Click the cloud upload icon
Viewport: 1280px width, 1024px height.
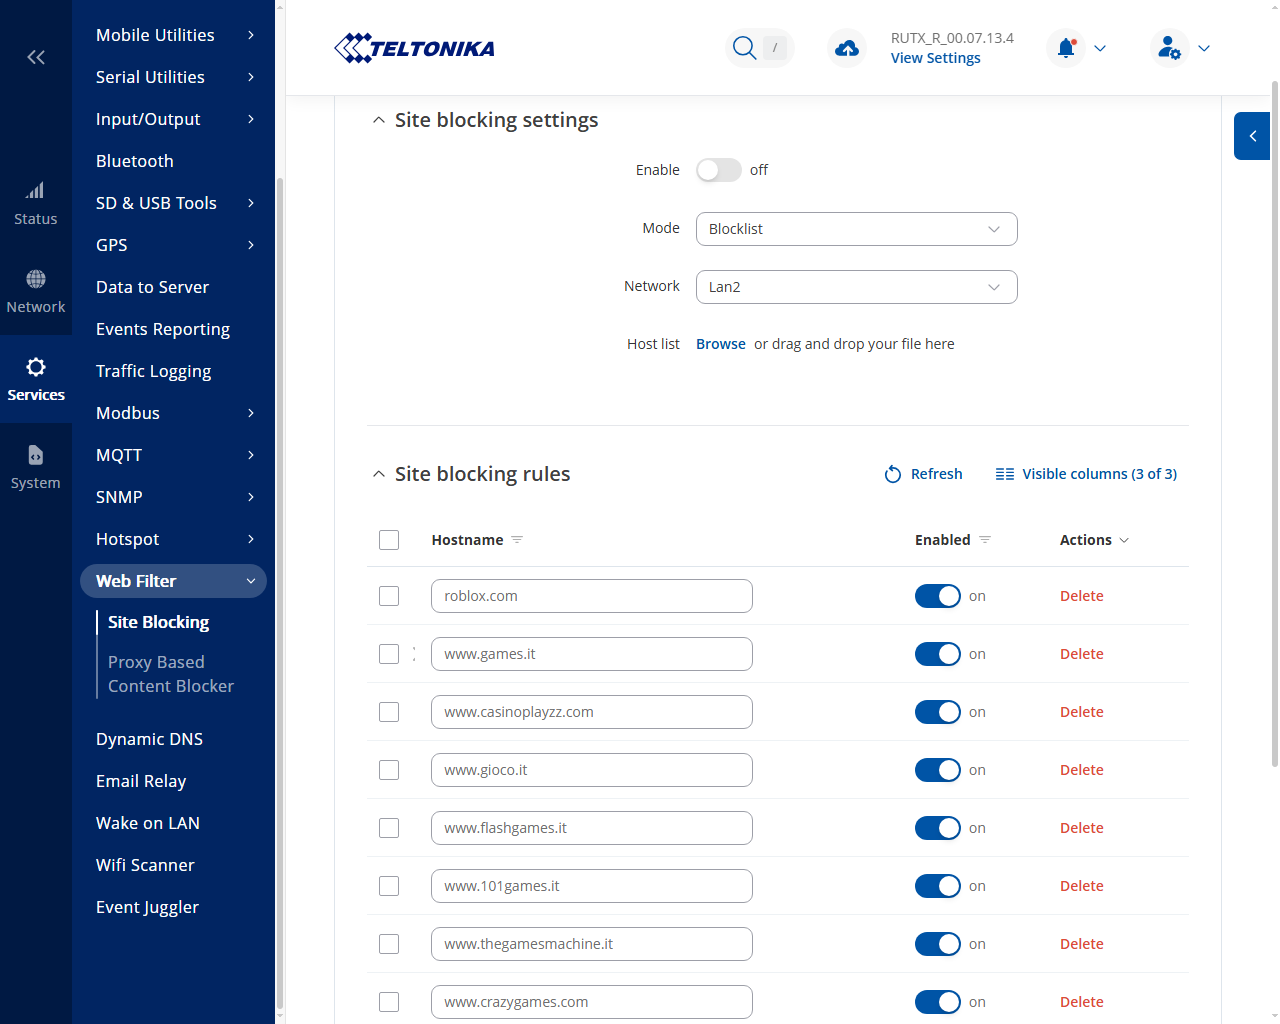(847, 48)
